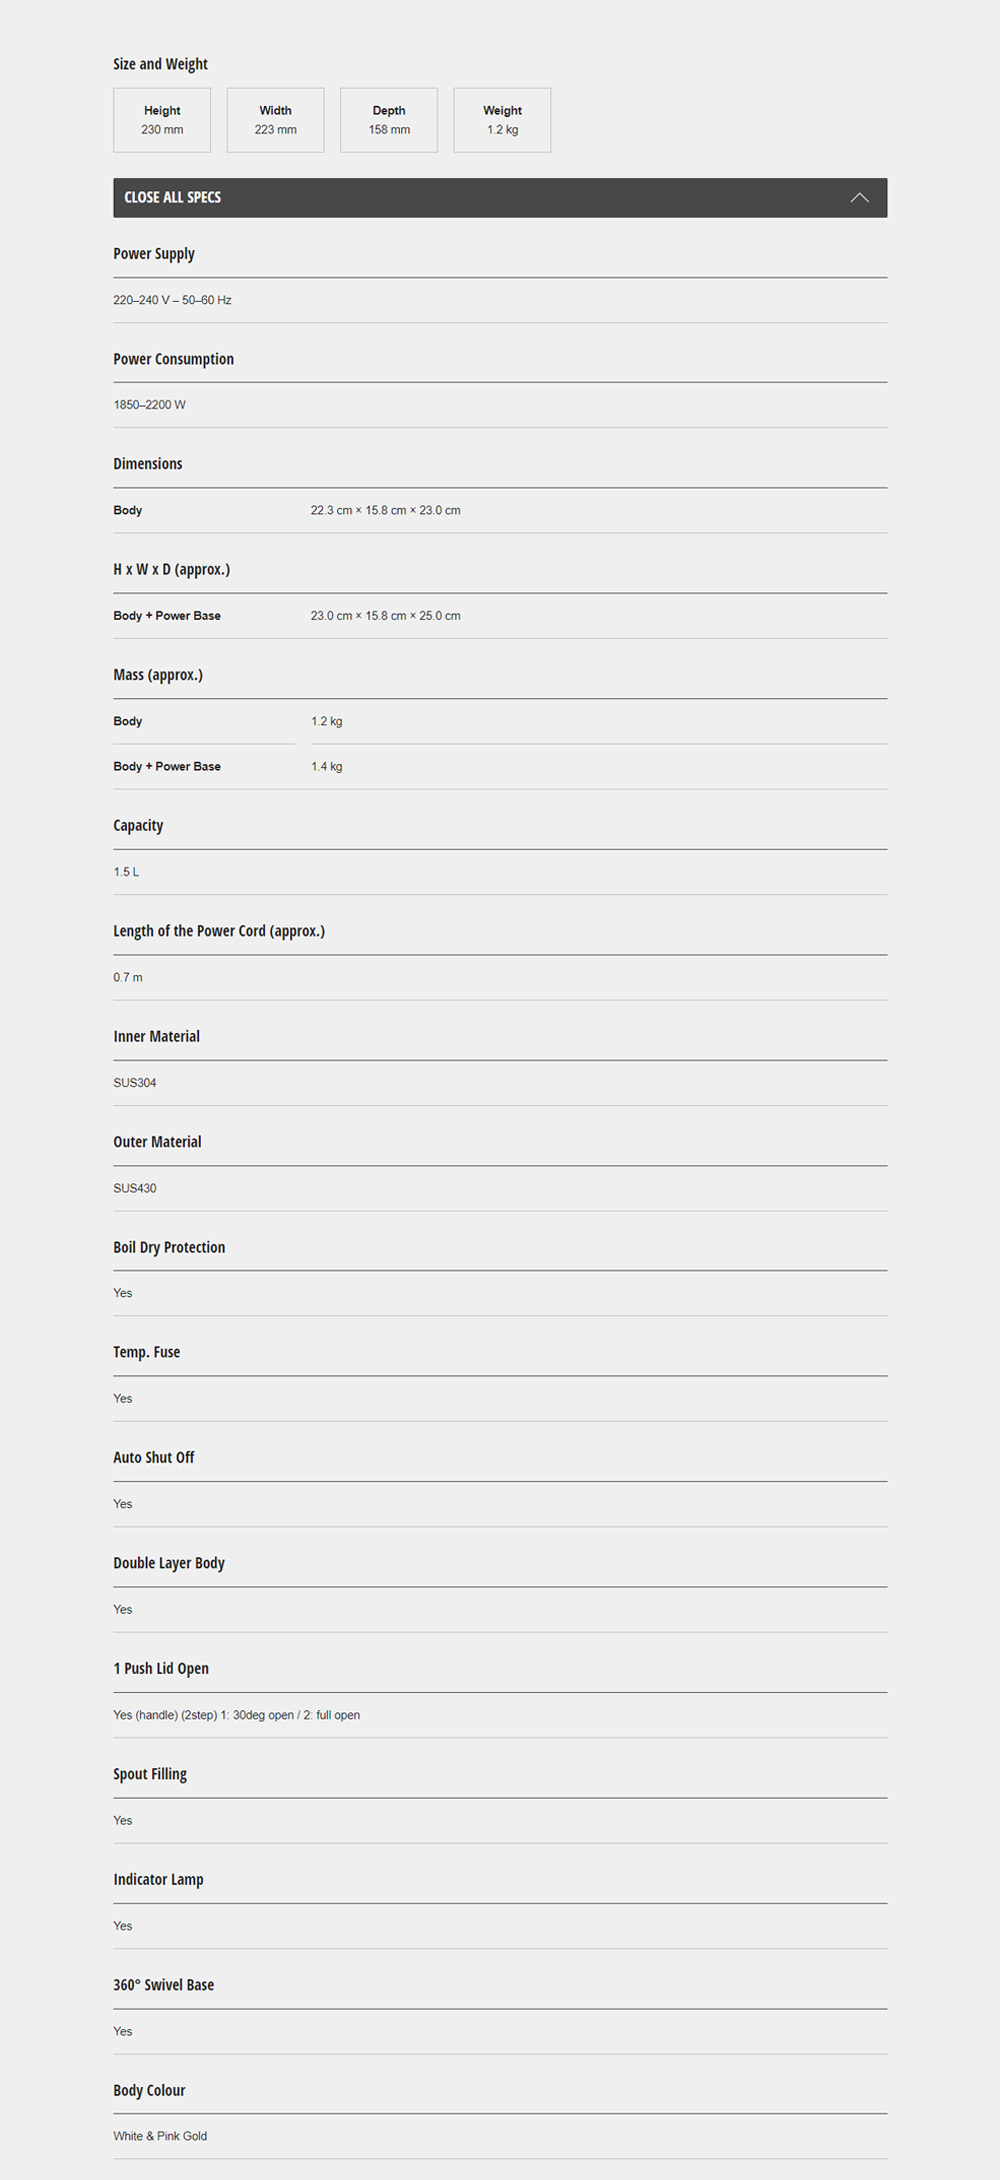This screenshot has height=2180, width=1000.
Task: Click the Capacity section heading
Action: 138,826
